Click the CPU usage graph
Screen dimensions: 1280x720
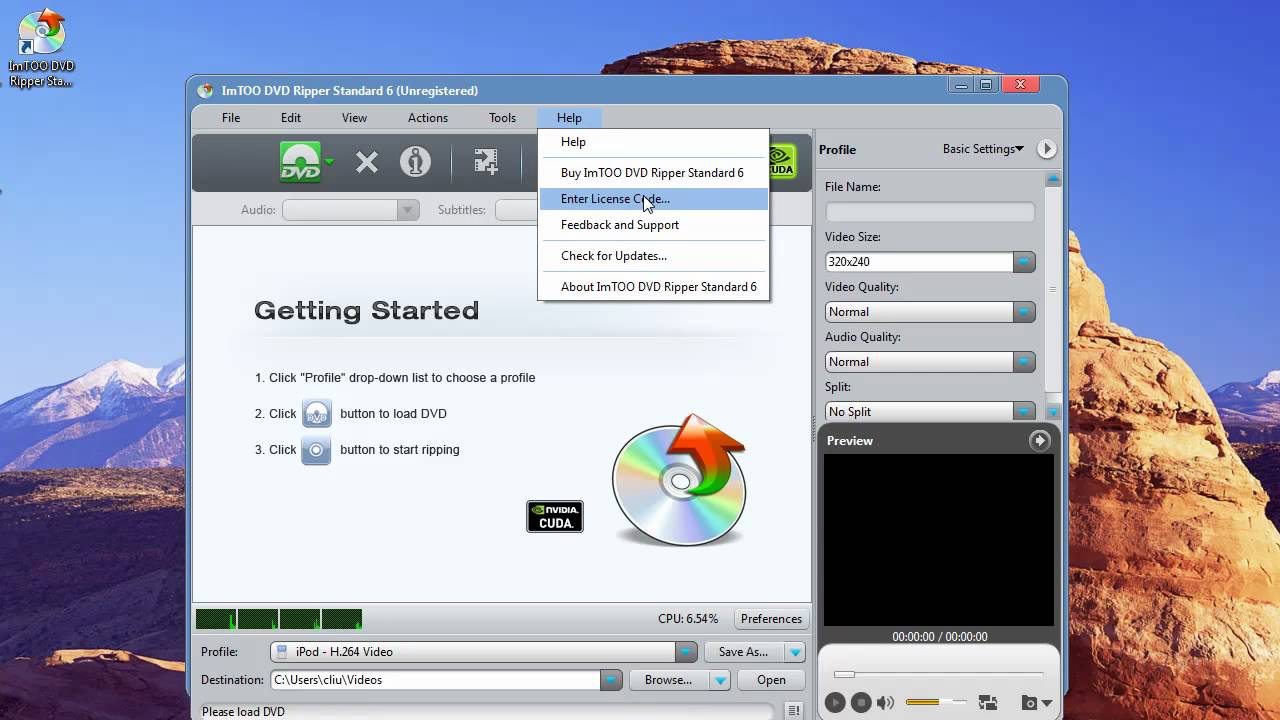point(279,619)
